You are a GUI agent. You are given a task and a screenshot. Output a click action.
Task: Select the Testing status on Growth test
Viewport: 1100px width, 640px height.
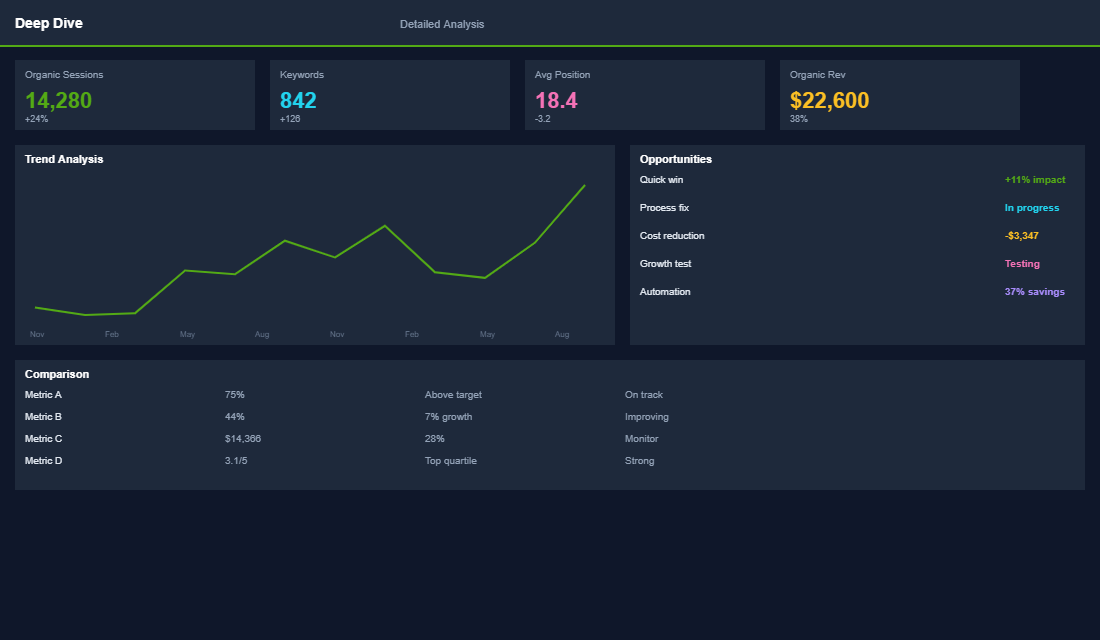pyautogui.click(x=1022, y=263)
